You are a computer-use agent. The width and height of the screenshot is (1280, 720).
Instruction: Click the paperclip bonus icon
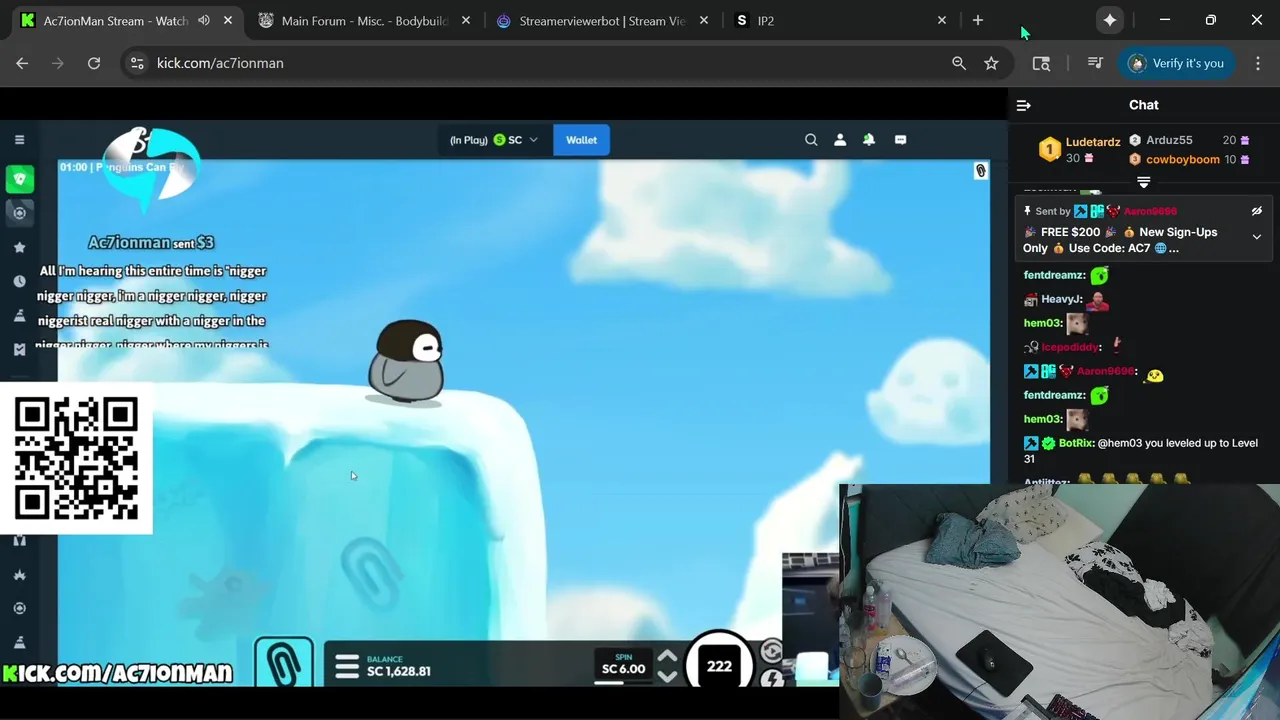coord(284,663)
